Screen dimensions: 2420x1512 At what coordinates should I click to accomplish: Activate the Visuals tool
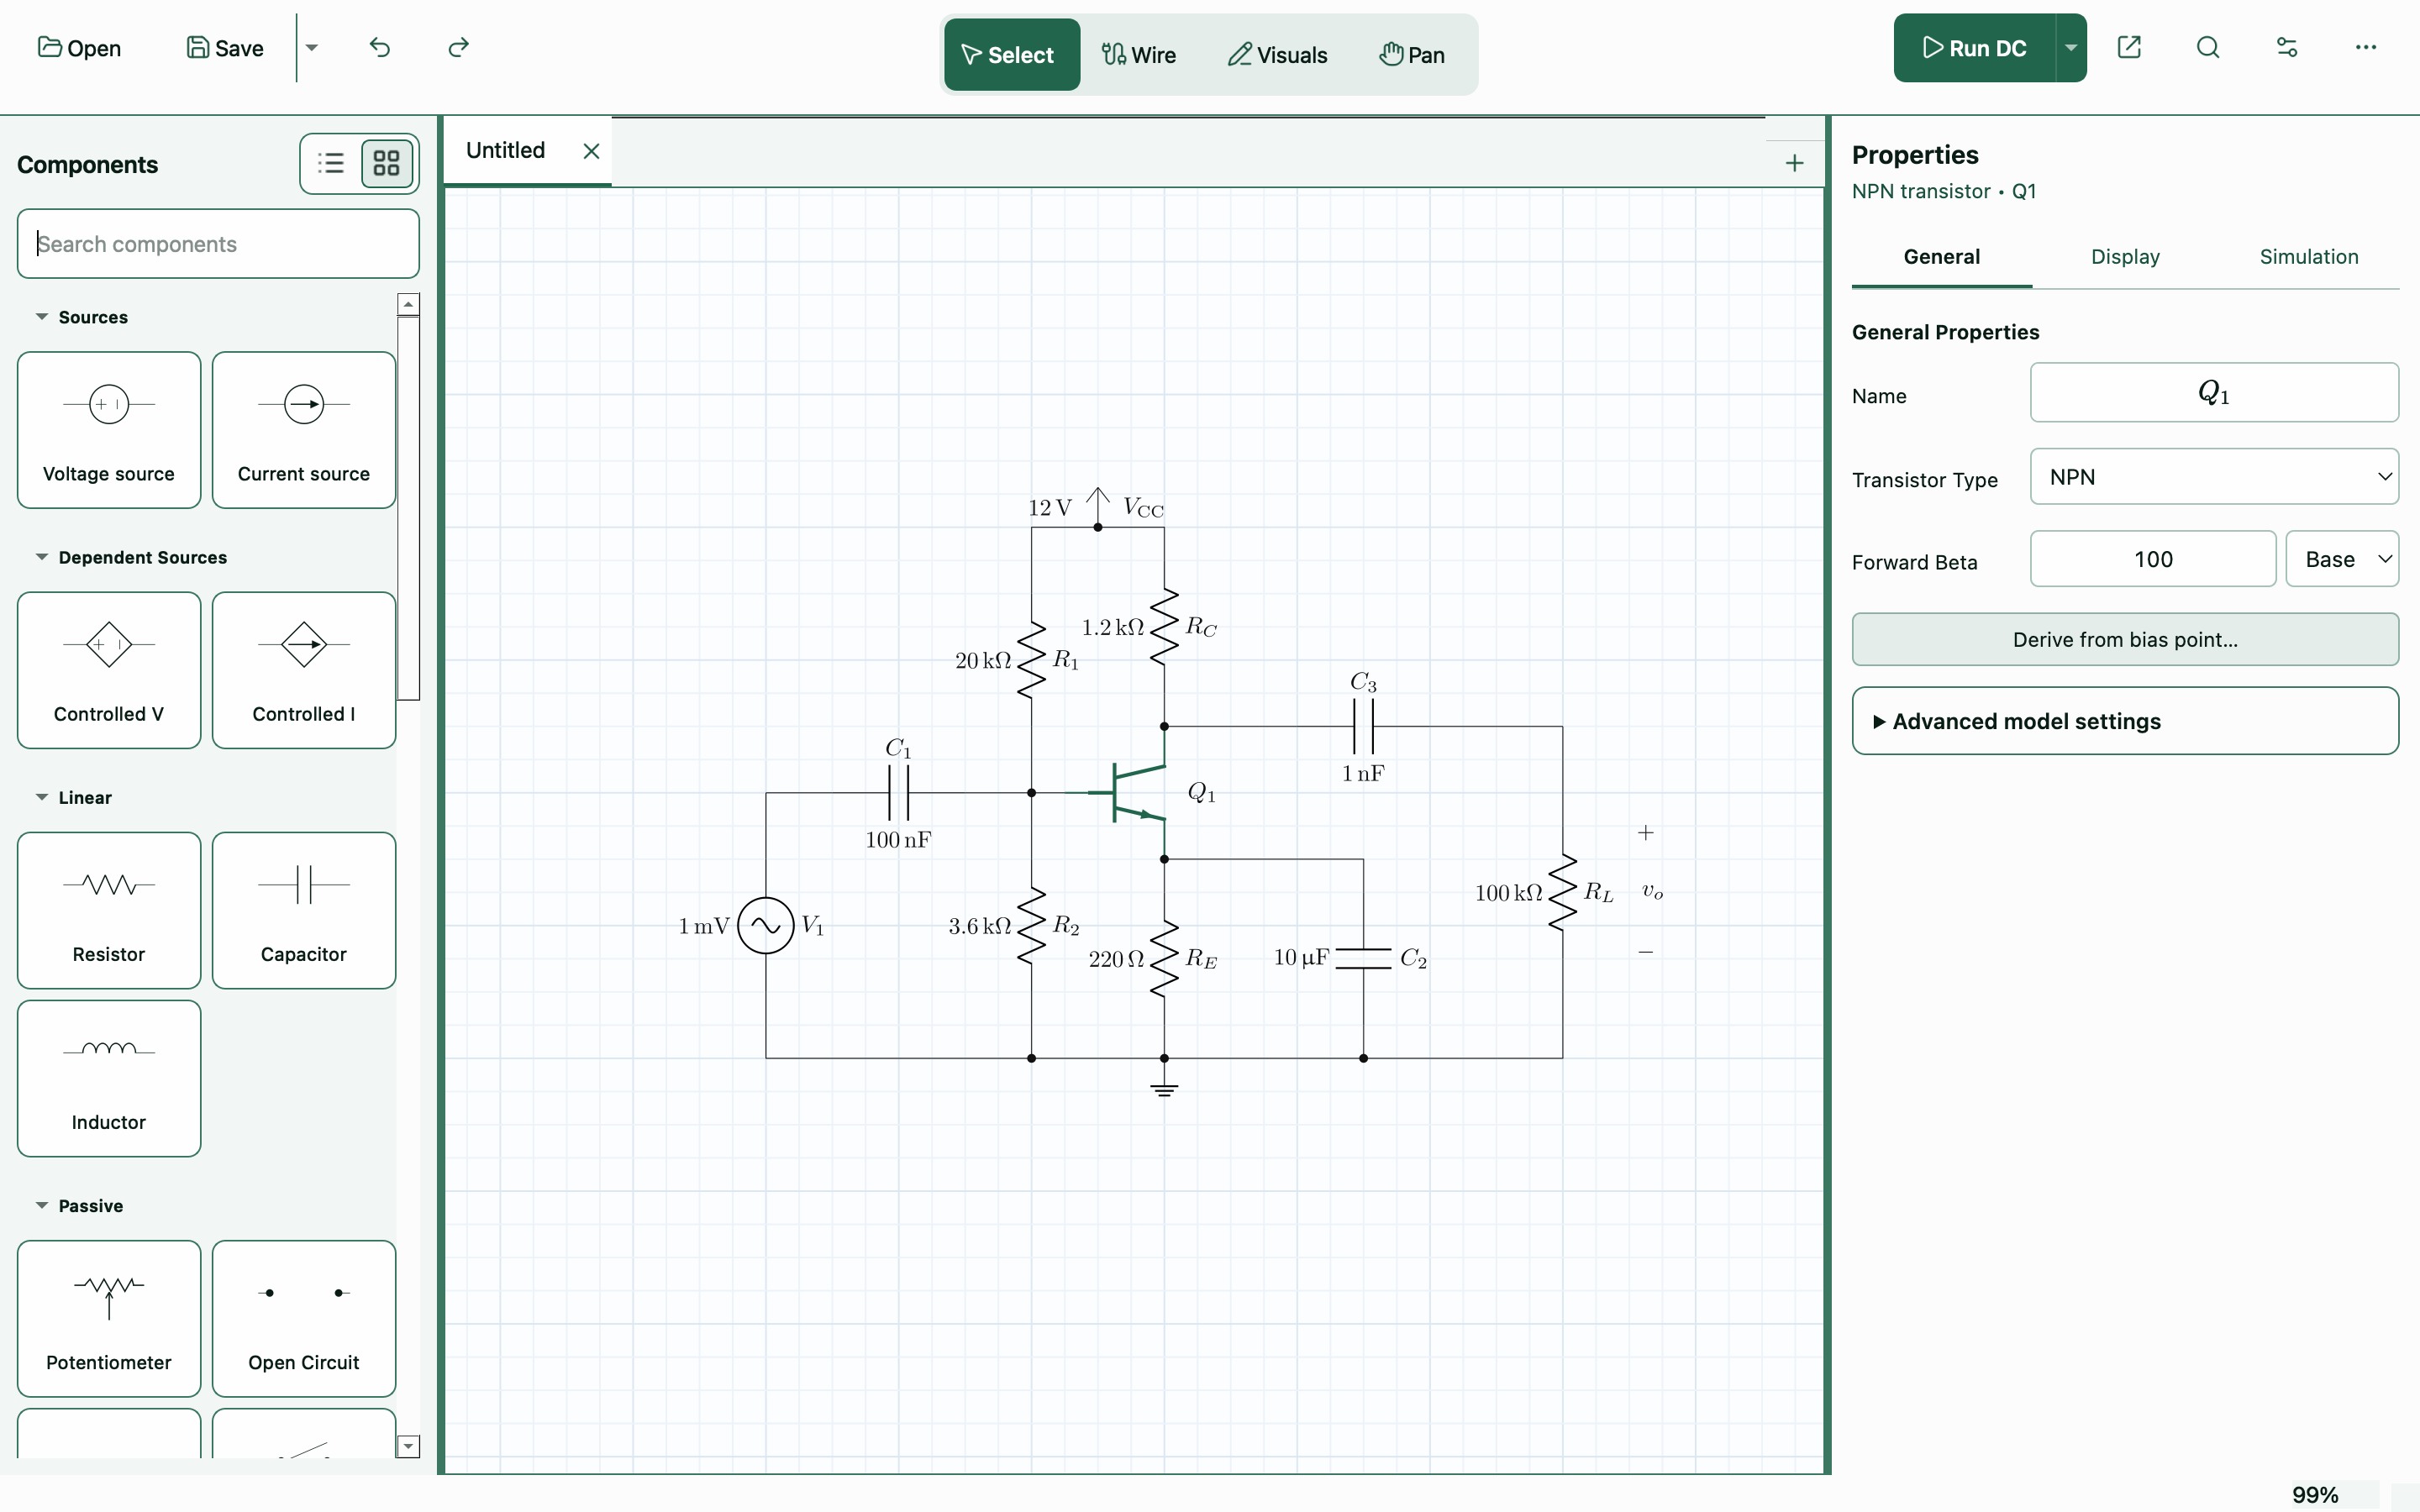coord(1278,55)
